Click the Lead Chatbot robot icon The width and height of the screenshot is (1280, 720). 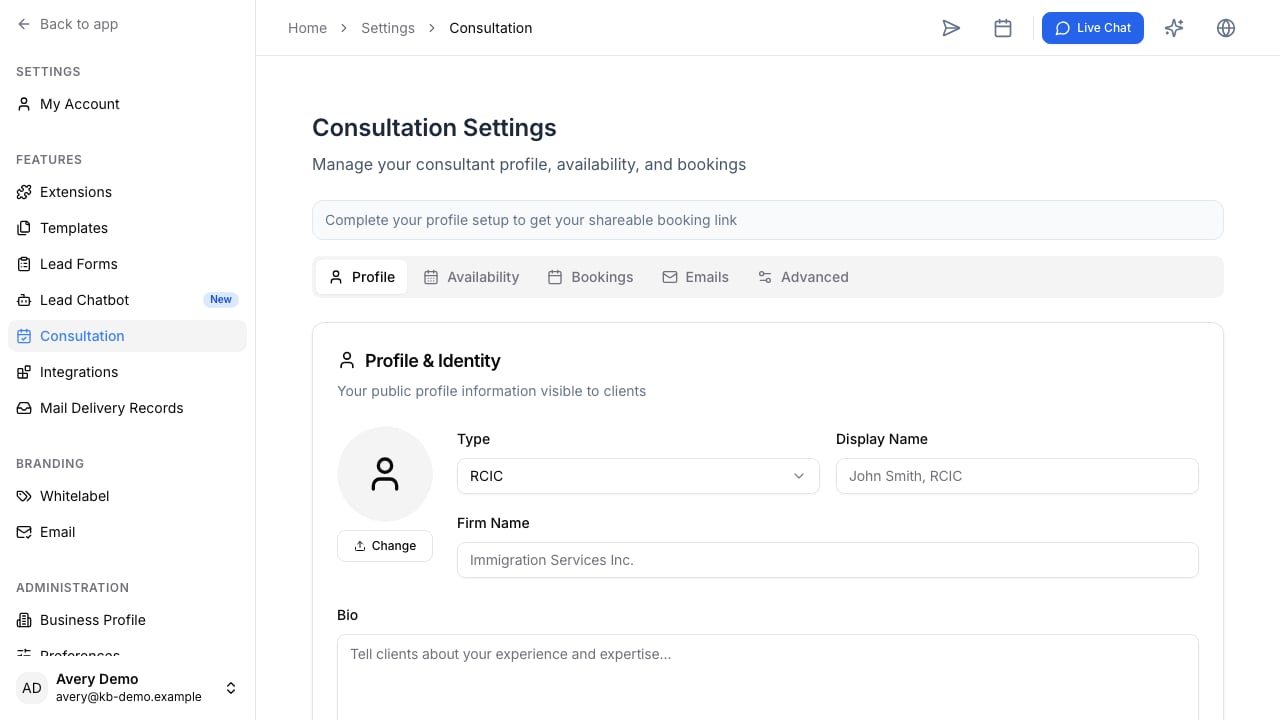(x=24, y=300)
